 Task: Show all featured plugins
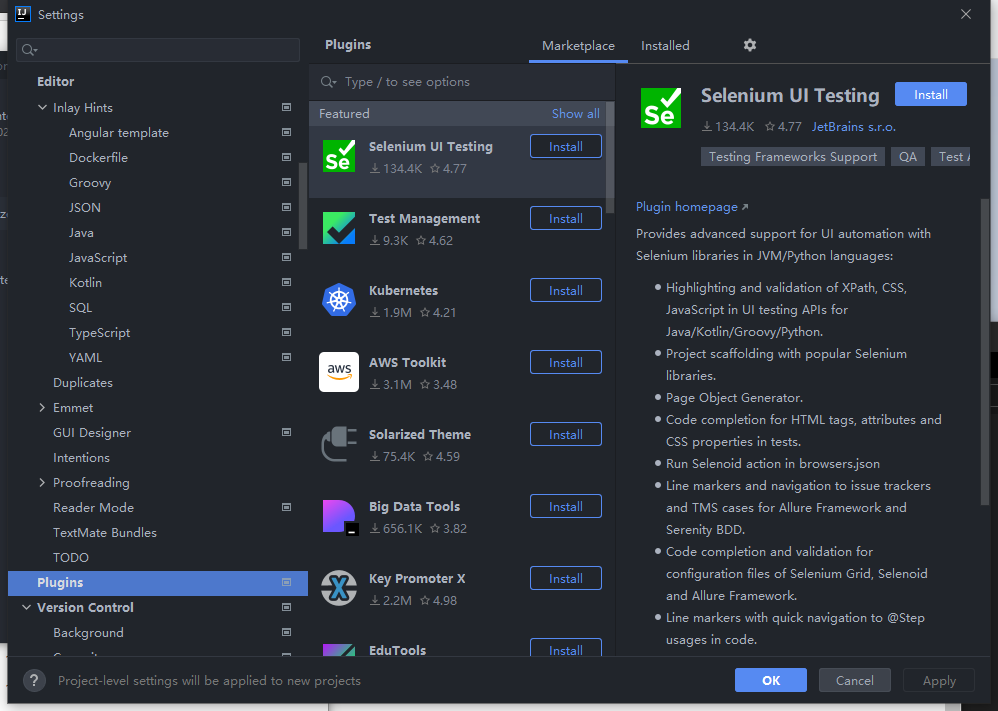click(575, 113)
